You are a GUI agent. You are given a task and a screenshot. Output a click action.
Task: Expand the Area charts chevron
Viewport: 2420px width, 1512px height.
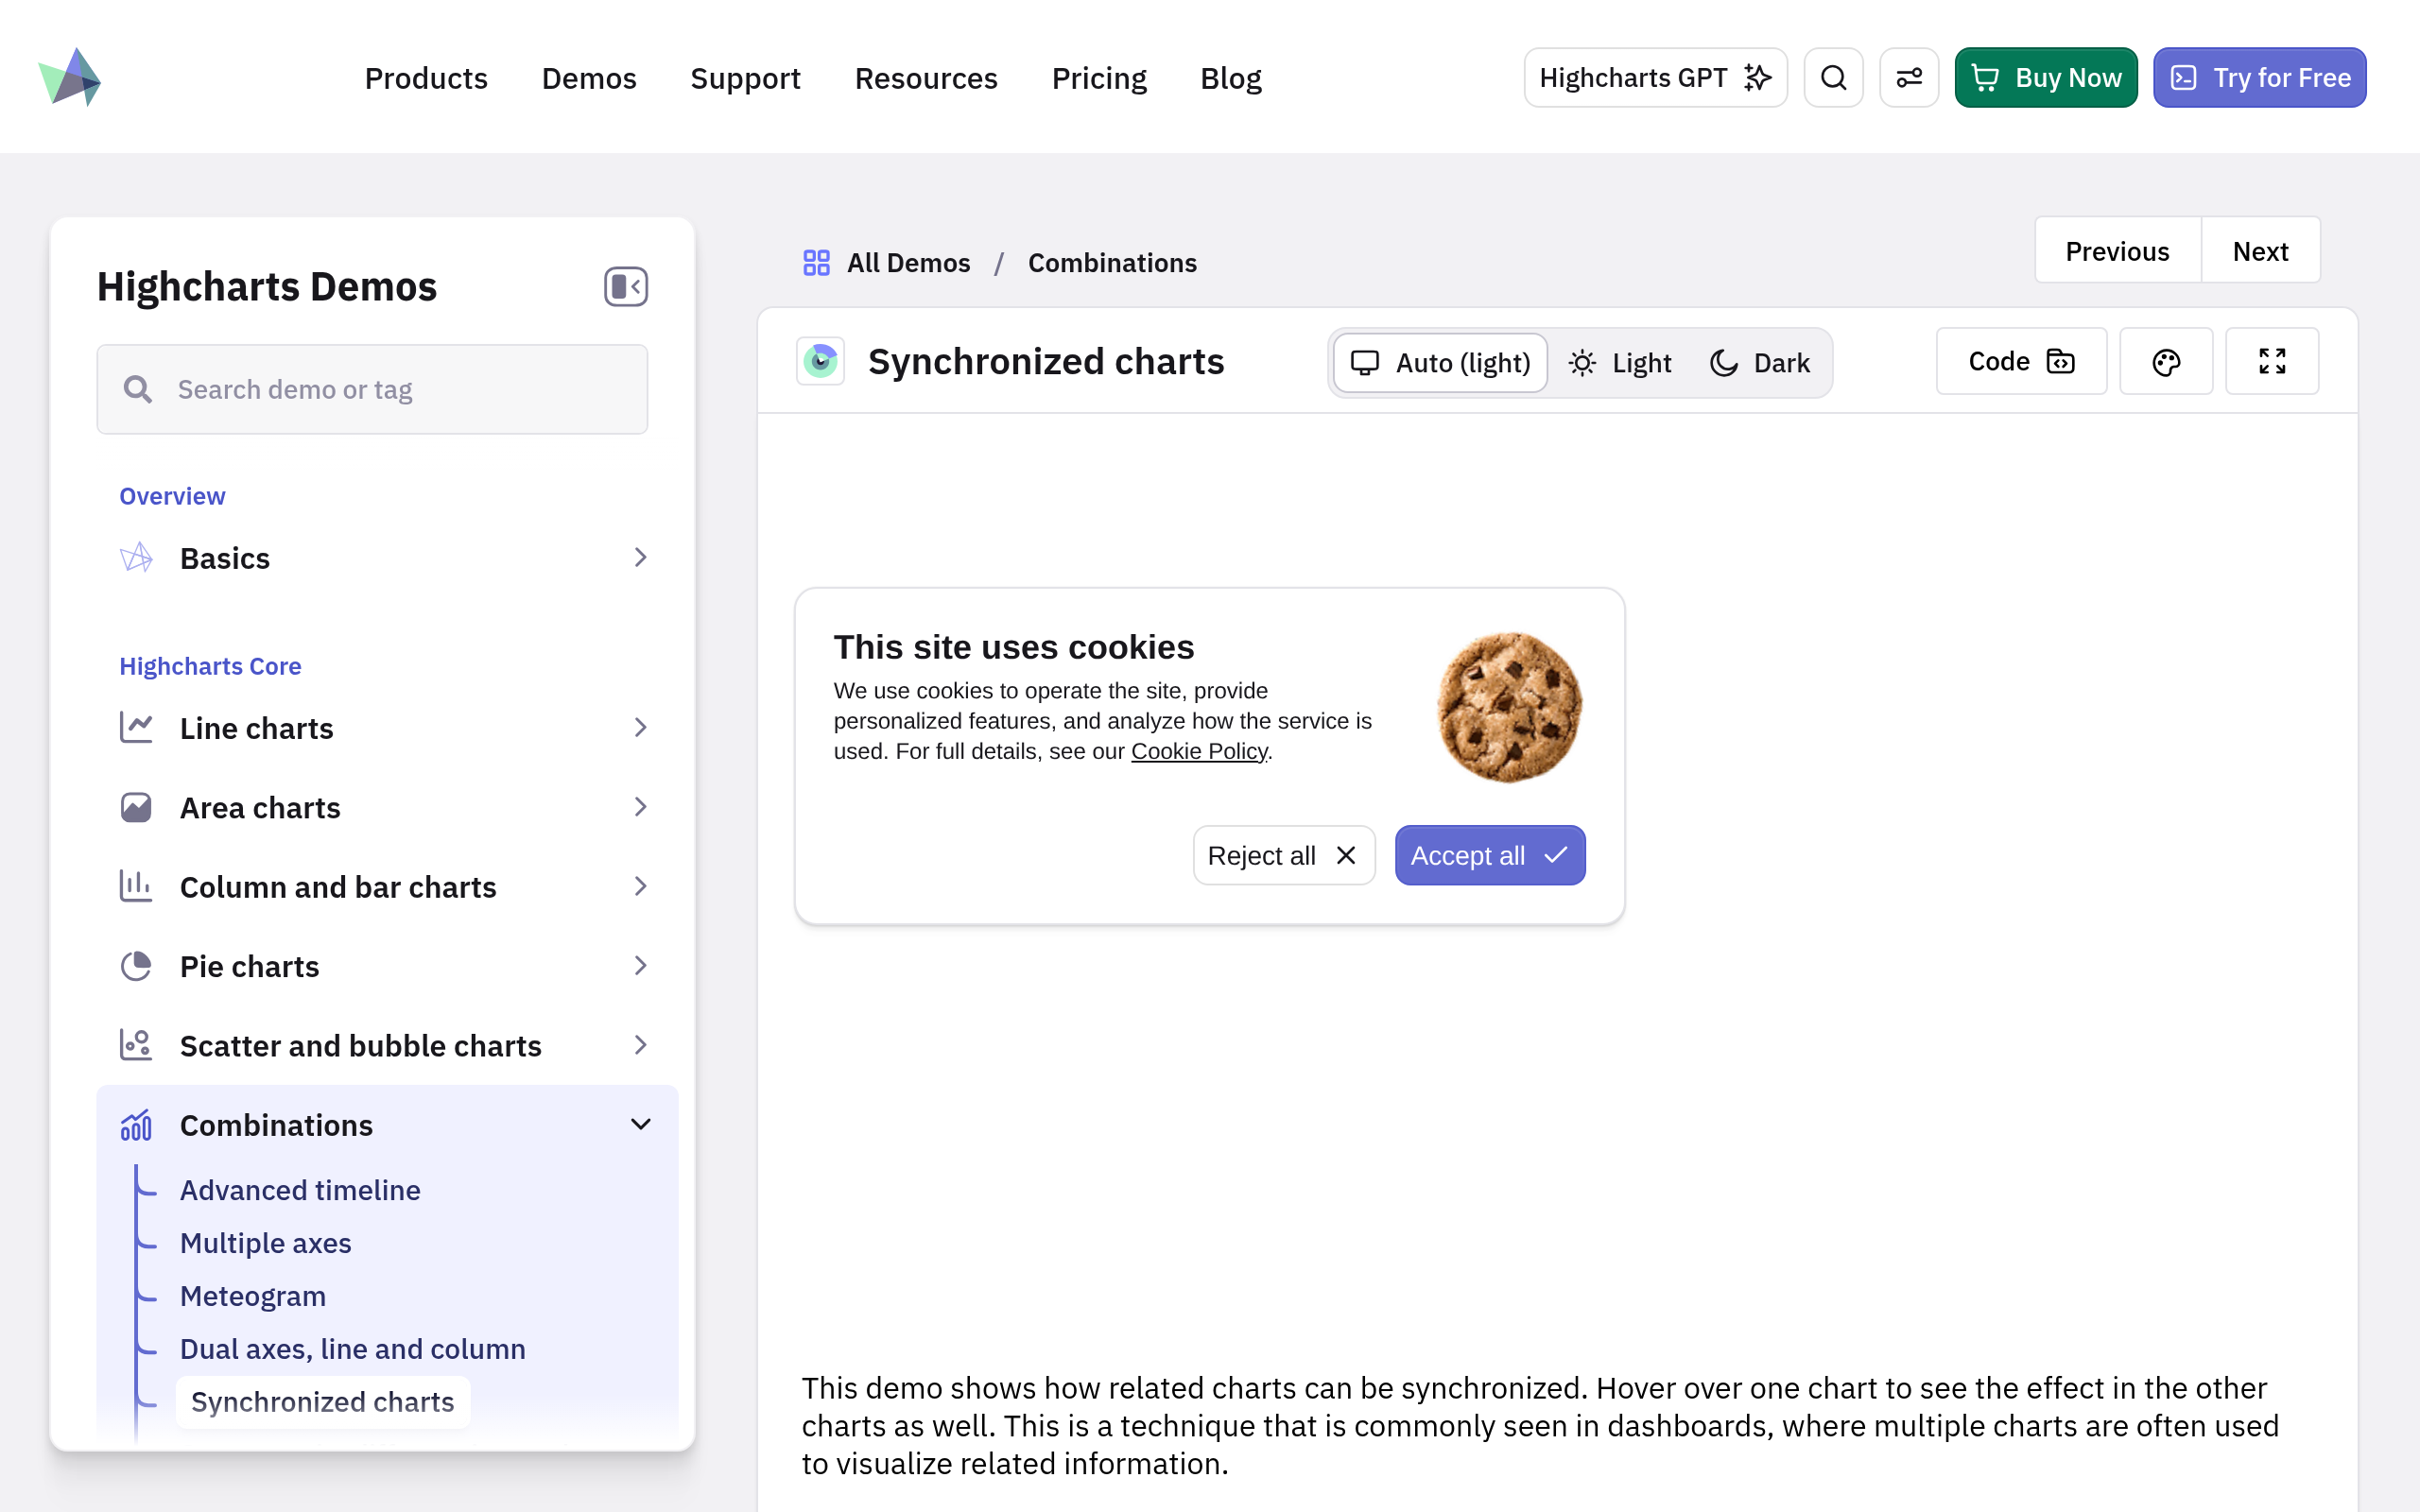click(x=641, y=806)
